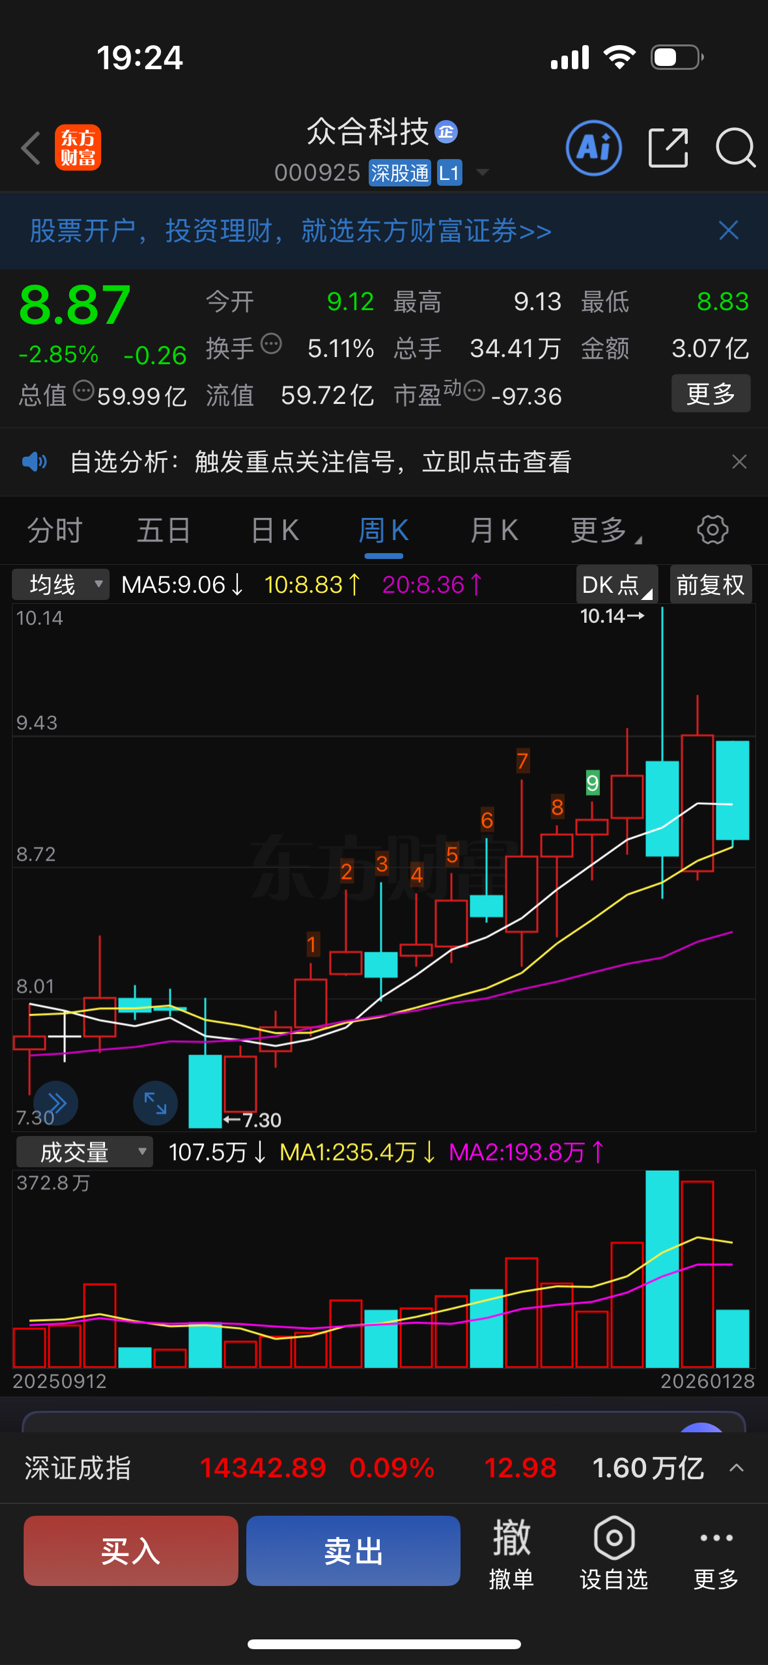Tap the fullscreen expand chart icon

(155, 1103)
